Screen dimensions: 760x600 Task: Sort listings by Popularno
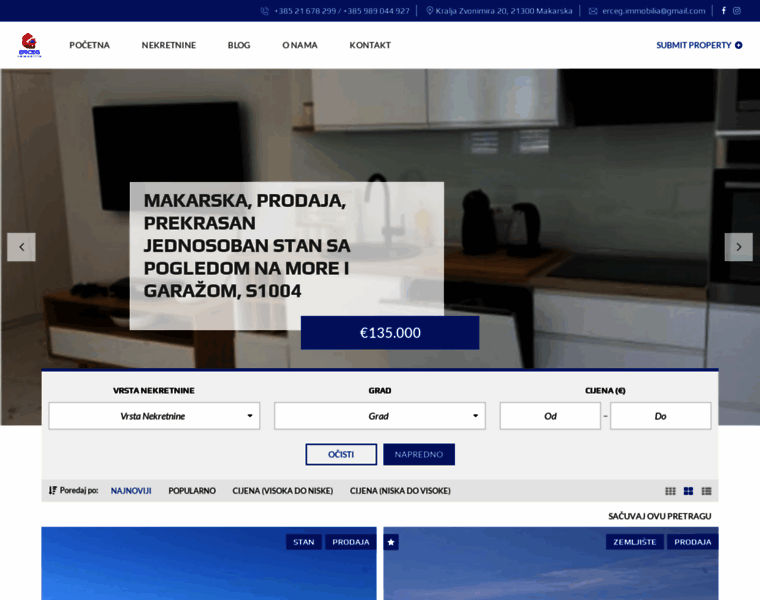tap(192, 491)
